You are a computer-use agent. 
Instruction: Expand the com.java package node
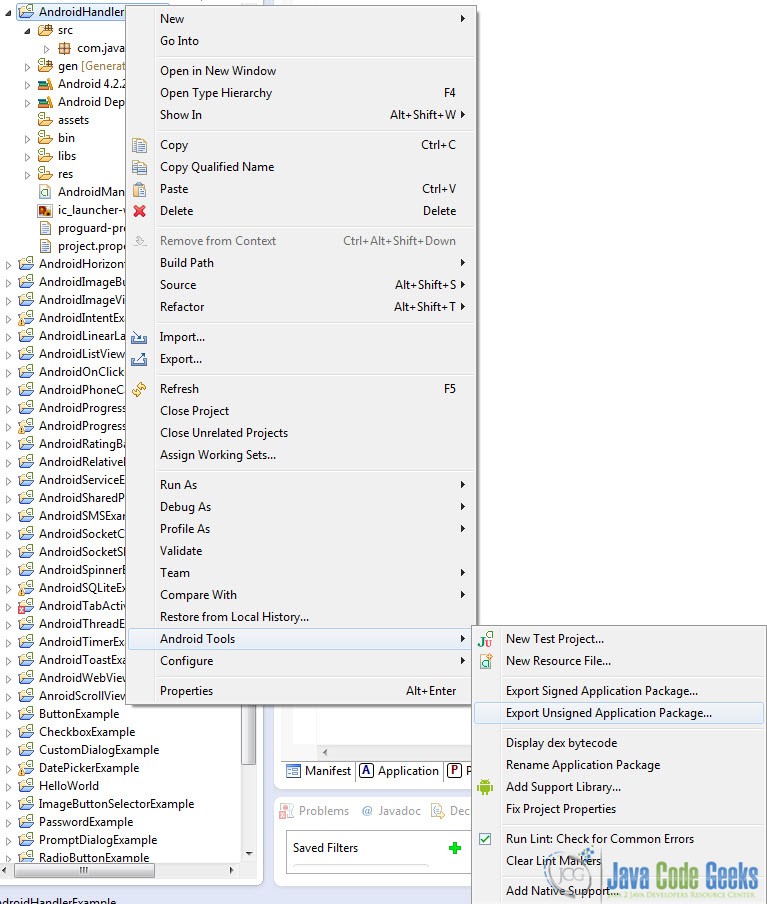[x=47, y=49]
